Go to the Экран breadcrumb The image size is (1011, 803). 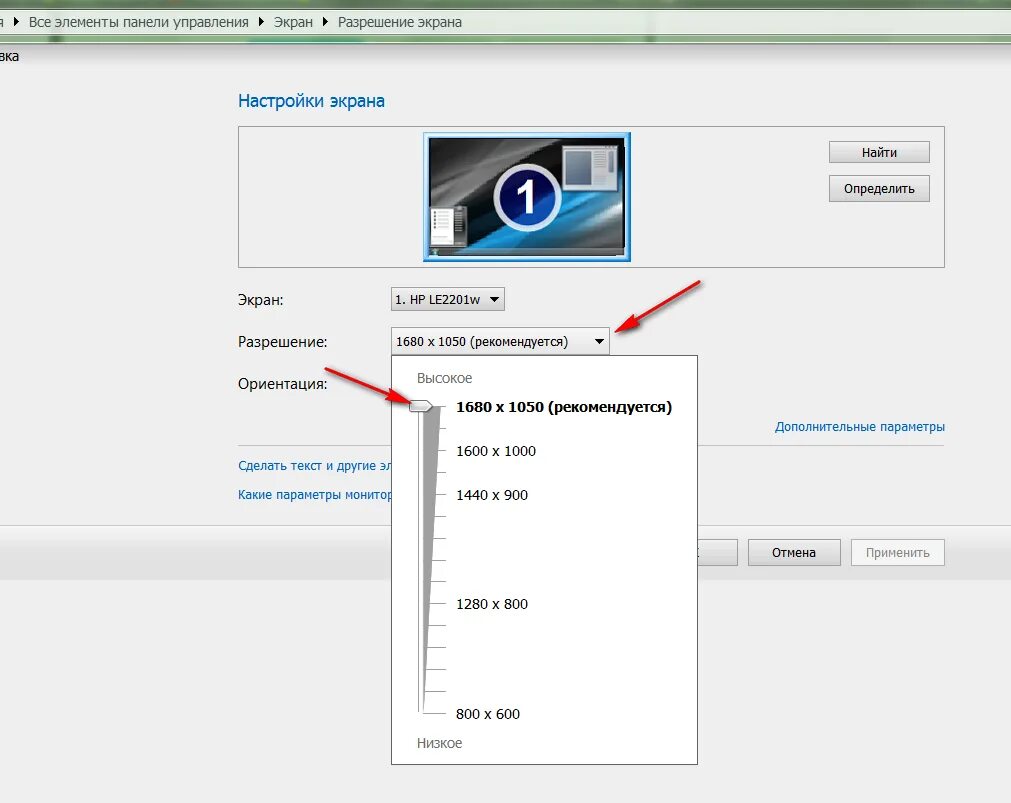[293, 22]
